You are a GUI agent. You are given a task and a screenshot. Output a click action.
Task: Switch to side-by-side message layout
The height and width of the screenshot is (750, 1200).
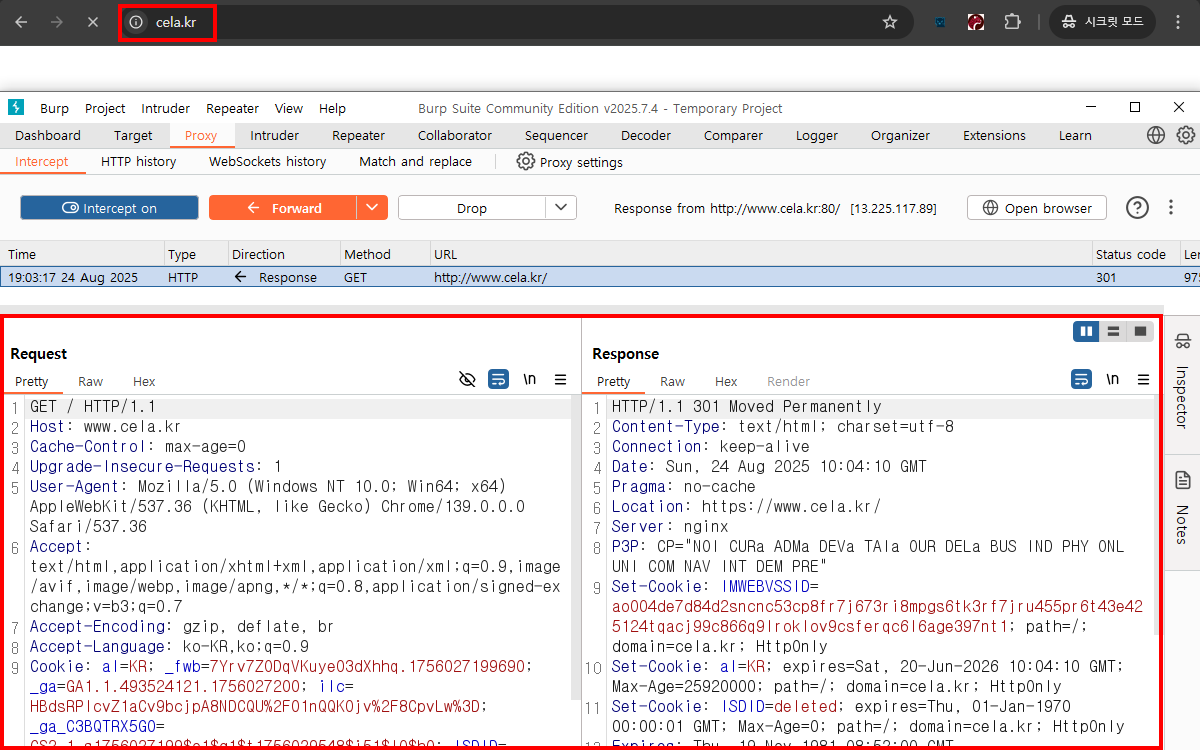coord(1086,331)
